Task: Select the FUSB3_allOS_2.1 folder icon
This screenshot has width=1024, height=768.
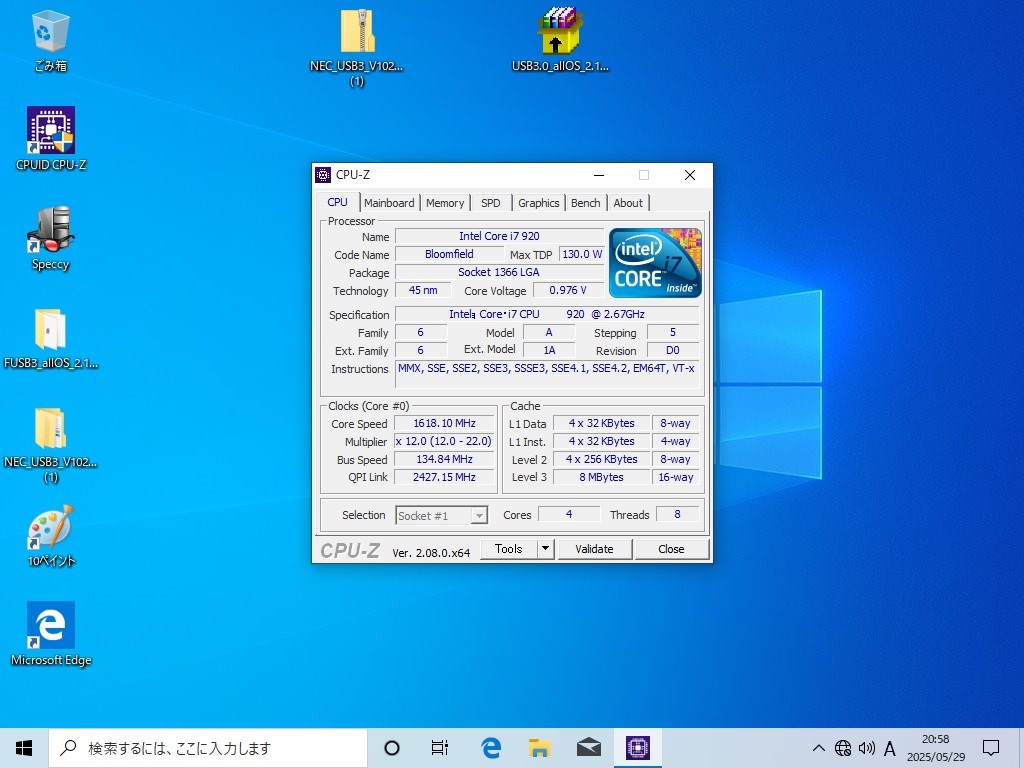Action: click(51, 338)
